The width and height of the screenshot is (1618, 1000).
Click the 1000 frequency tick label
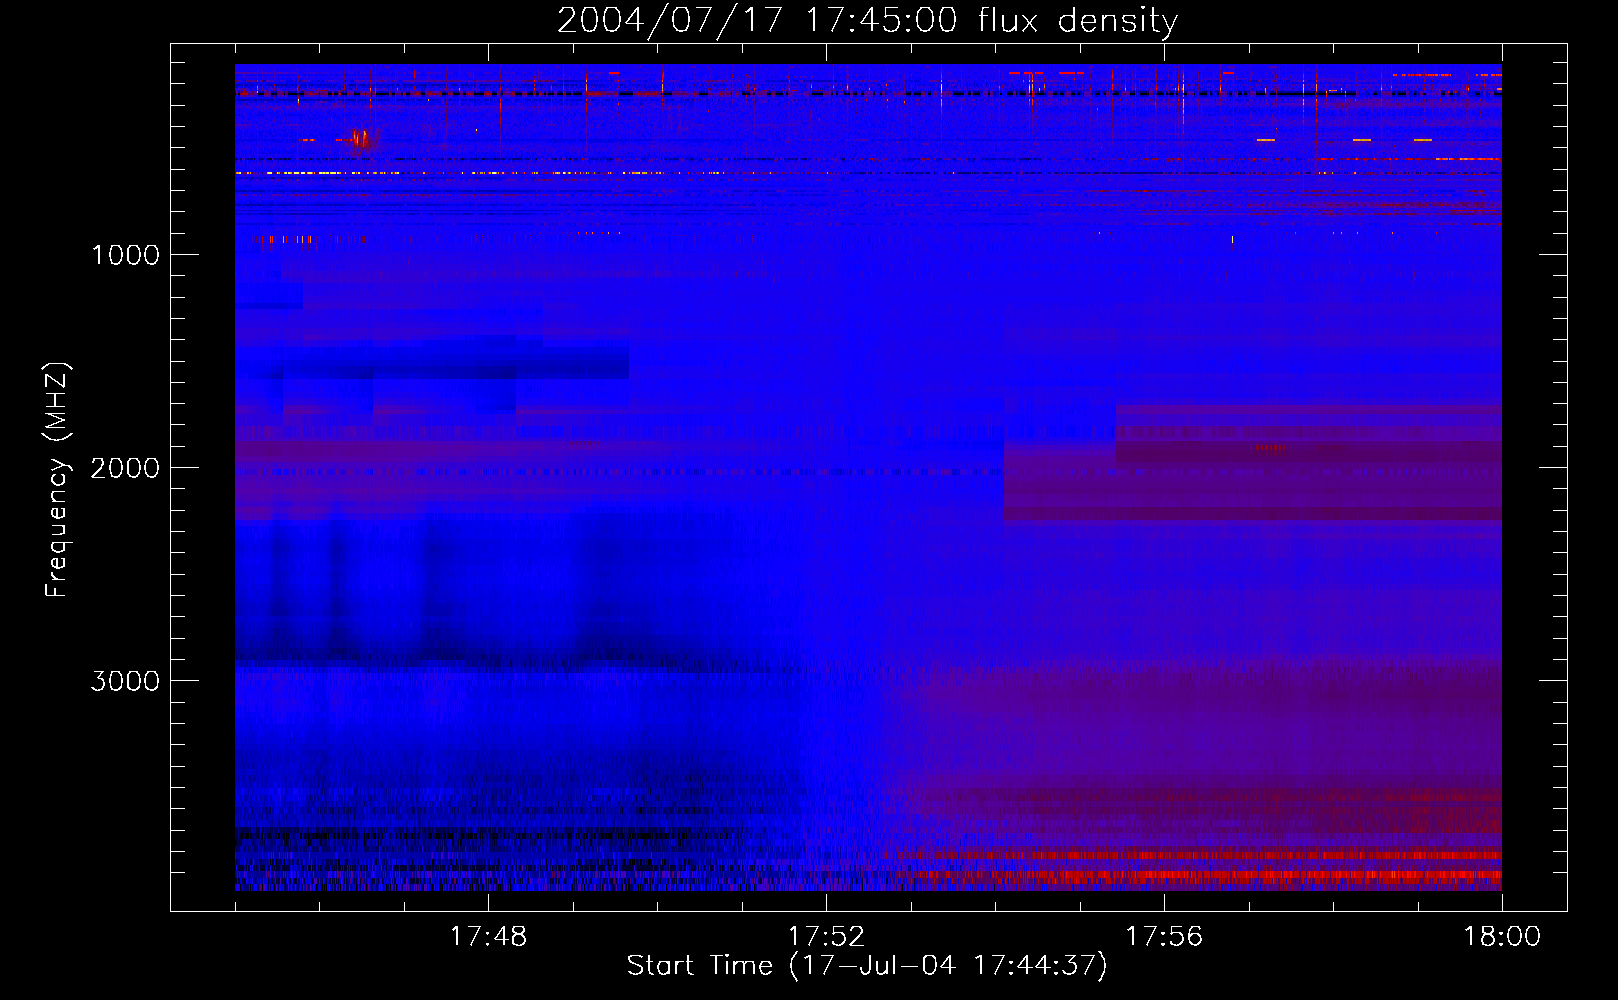click(125, 255)
